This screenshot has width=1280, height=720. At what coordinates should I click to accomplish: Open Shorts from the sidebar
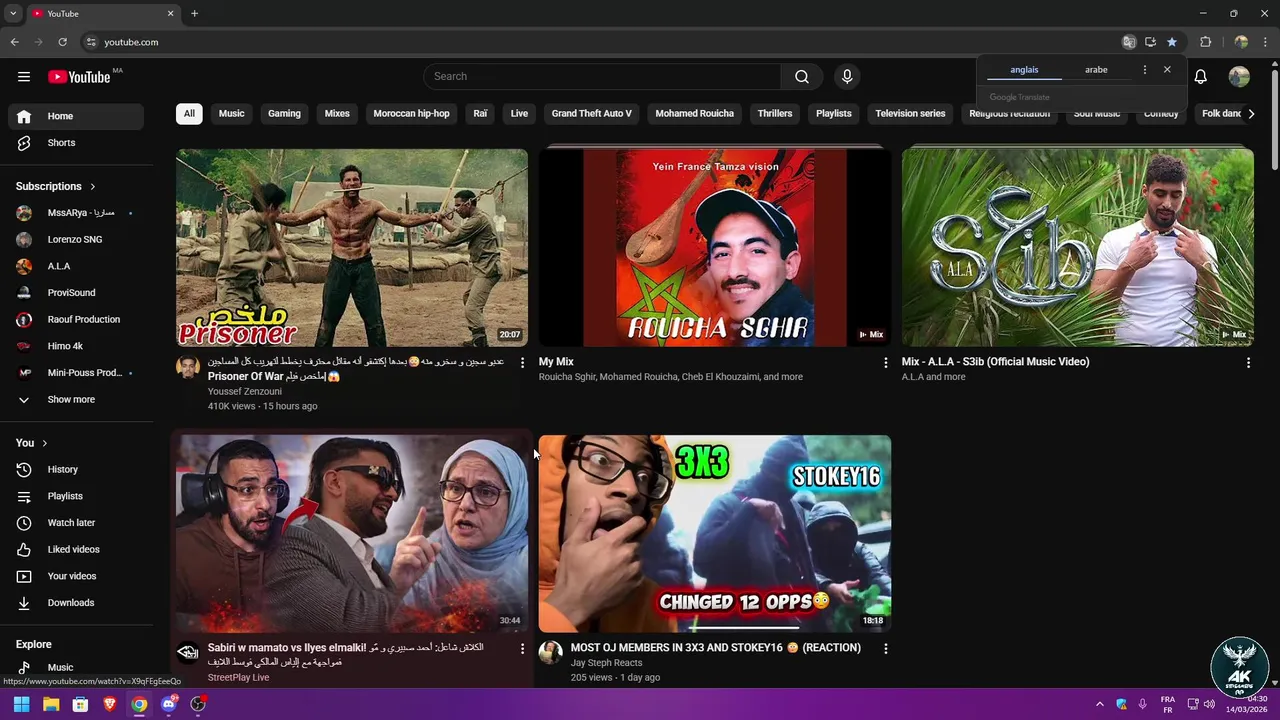point(76,143)
